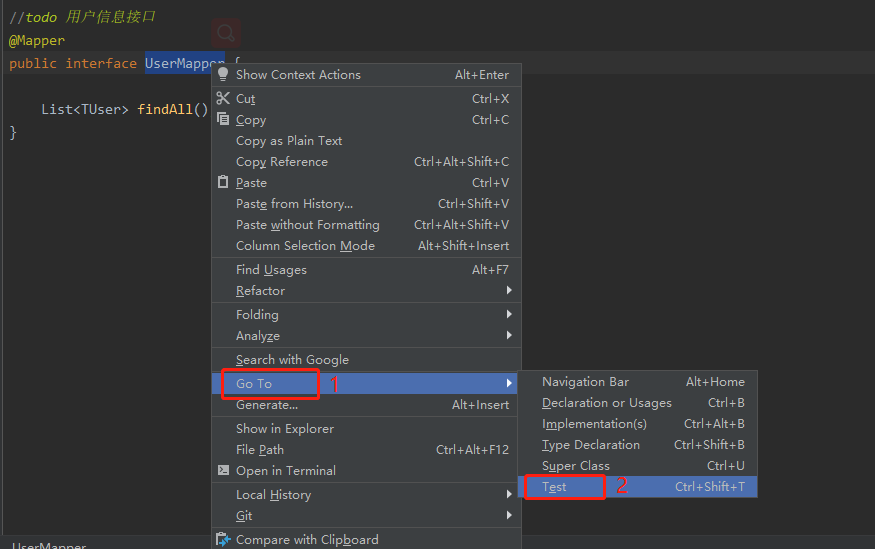The height and width of the screenshot is (549, 875).
Task: Go to Test in the submenu
Action: coord(638,487)
